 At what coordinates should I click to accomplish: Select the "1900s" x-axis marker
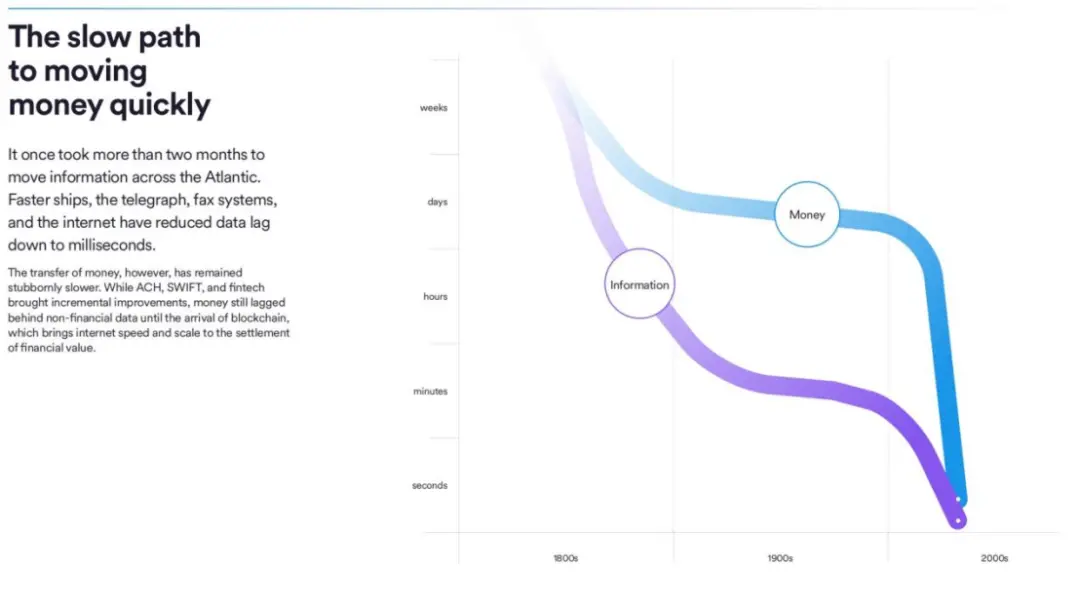pos(780,558)
